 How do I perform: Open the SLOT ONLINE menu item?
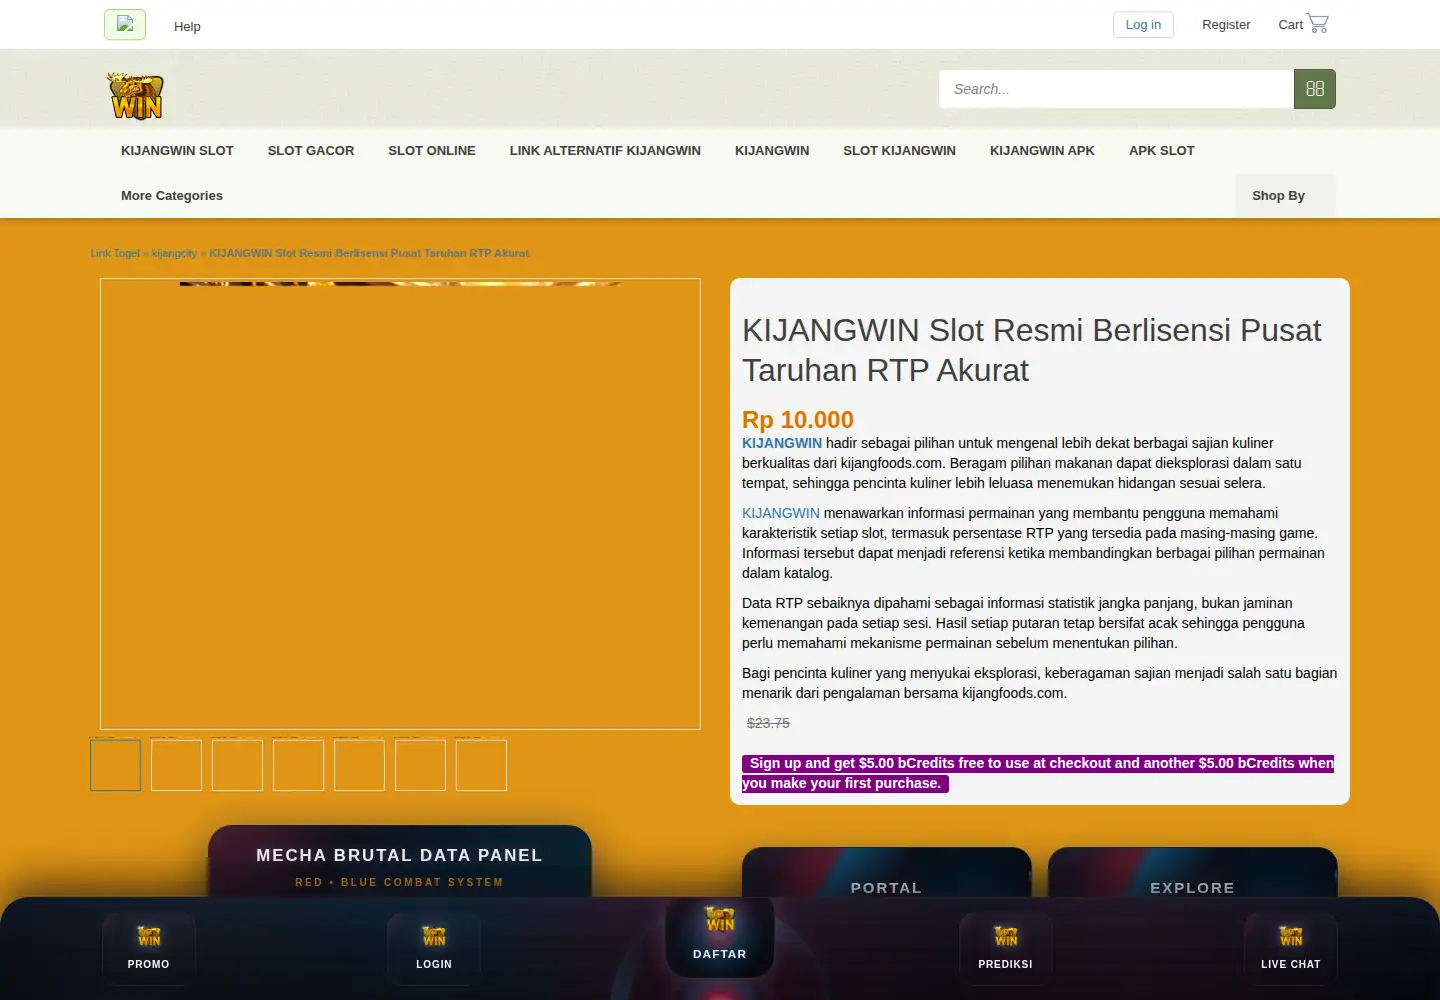tap(432, 151)
